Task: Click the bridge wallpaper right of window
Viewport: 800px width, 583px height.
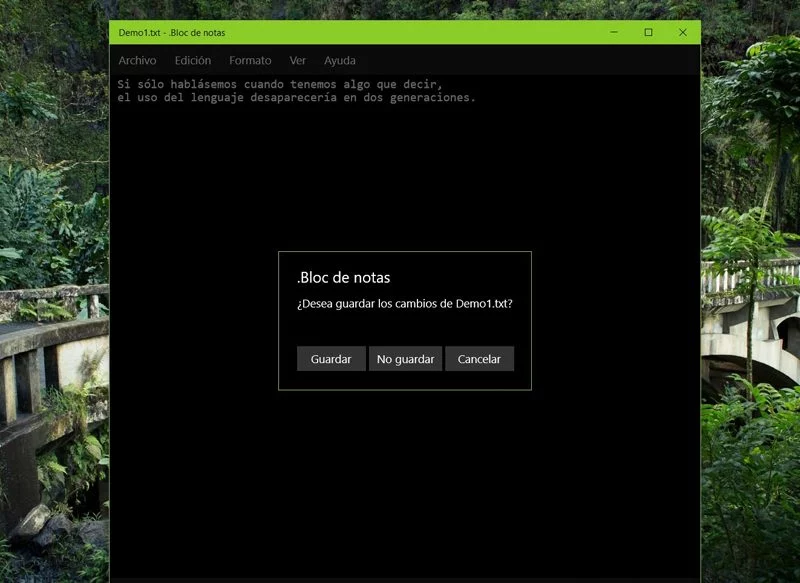Action: tap(750, 300)
